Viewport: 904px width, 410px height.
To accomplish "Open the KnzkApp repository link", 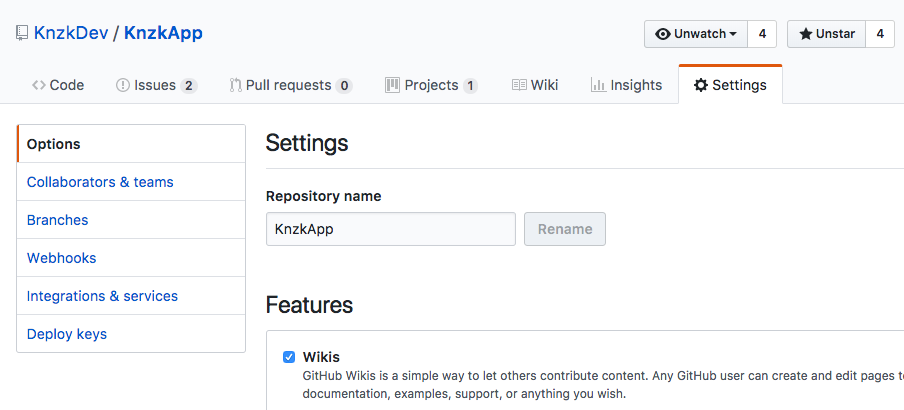I will pos(163,33).
